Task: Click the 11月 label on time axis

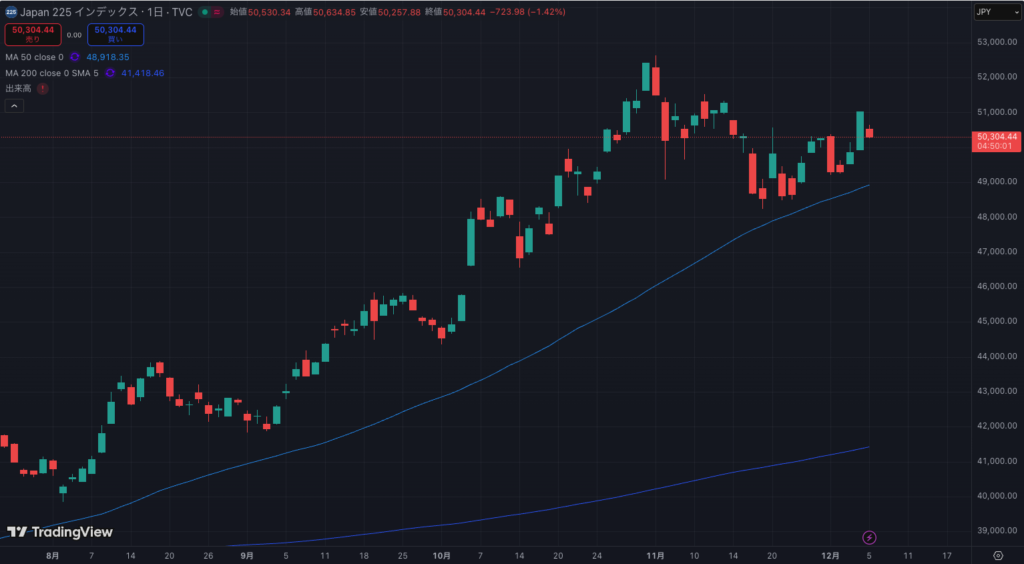Action: click(x=656, y=554)
